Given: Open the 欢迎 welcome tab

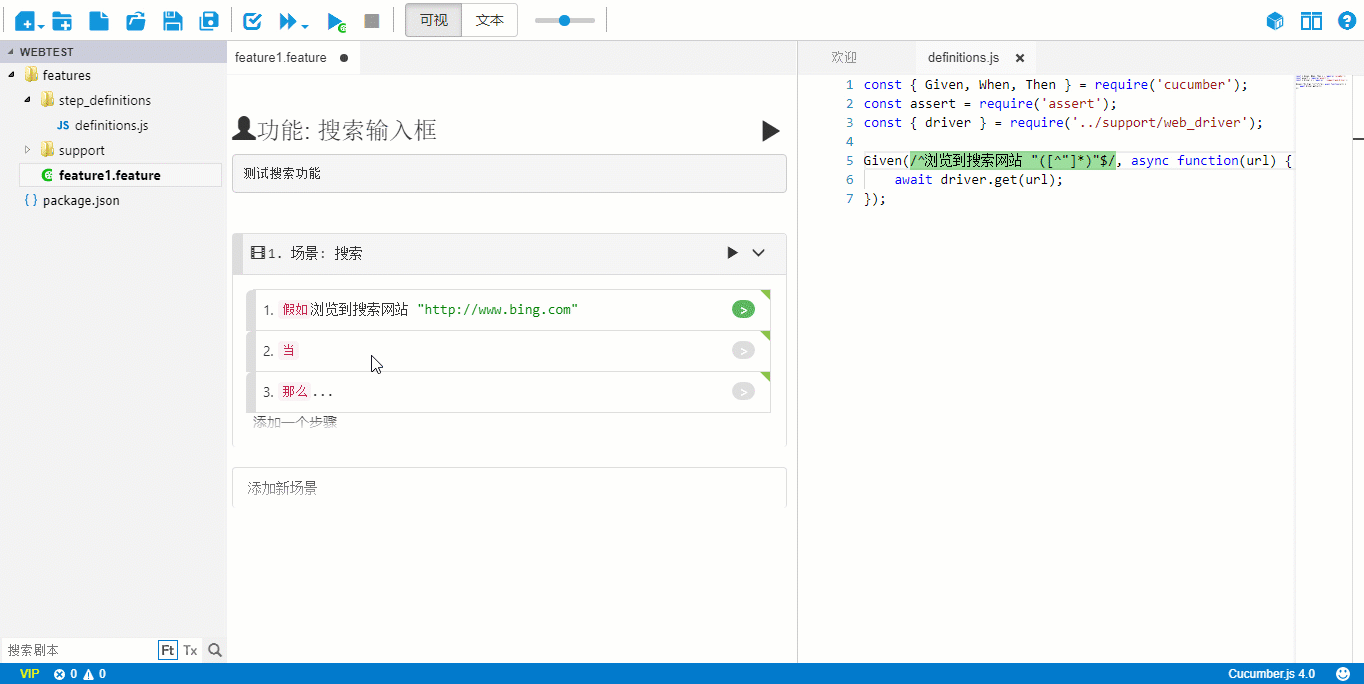Looking at the screenshot, I should pos(844,58).
